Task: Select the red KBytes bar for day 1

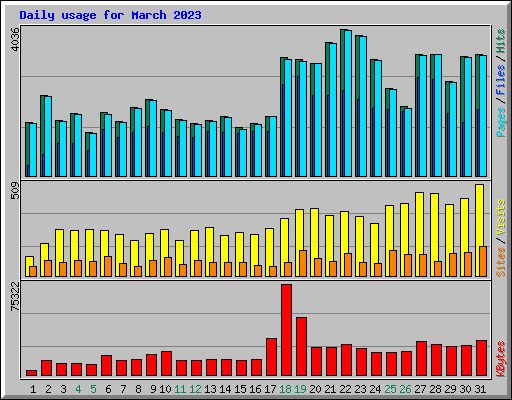Action: tap(31, 373)
